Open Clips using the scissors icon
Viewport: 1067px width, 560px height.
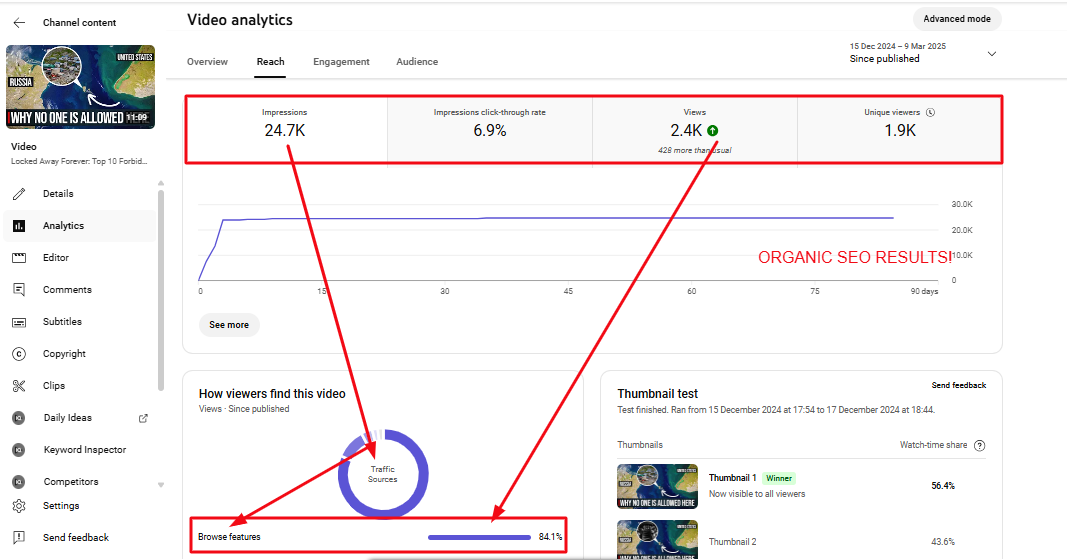pyautogui.click(x=19, y=386)
